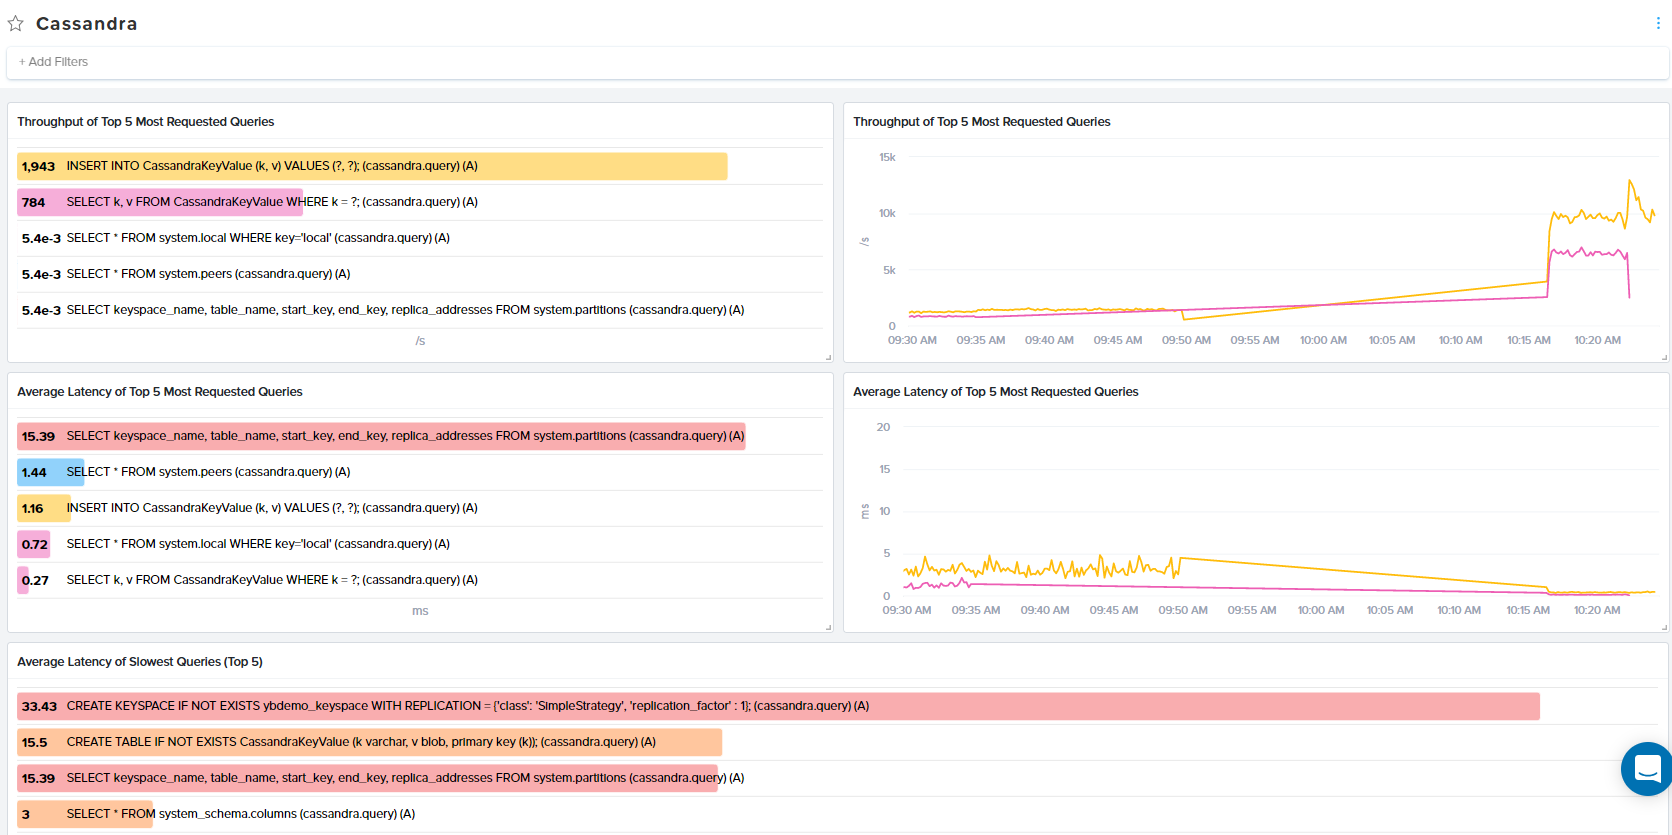Select the SELECT k, v throughput row with value 784
The height and width of the screenshot is (835, 1672).
(420, 202)
